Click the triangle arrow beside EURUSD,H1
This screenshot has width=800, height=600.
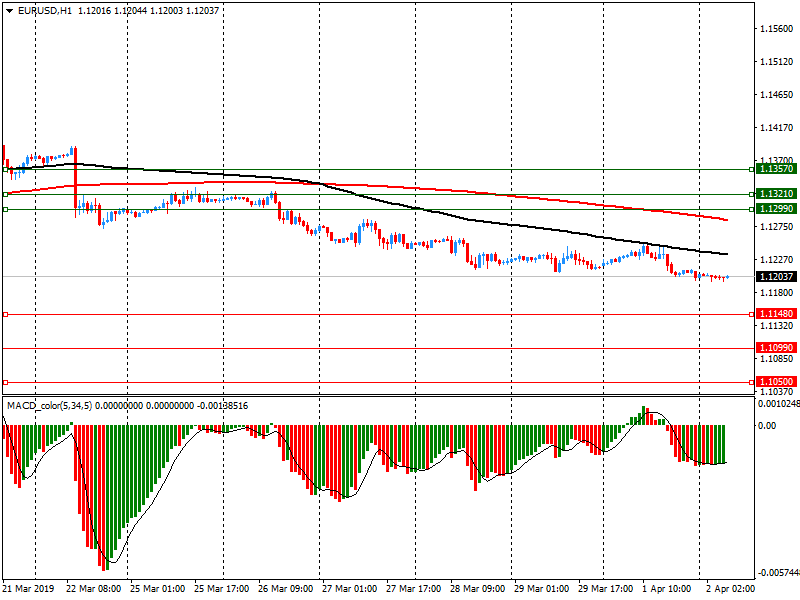[x=9, y=10]
